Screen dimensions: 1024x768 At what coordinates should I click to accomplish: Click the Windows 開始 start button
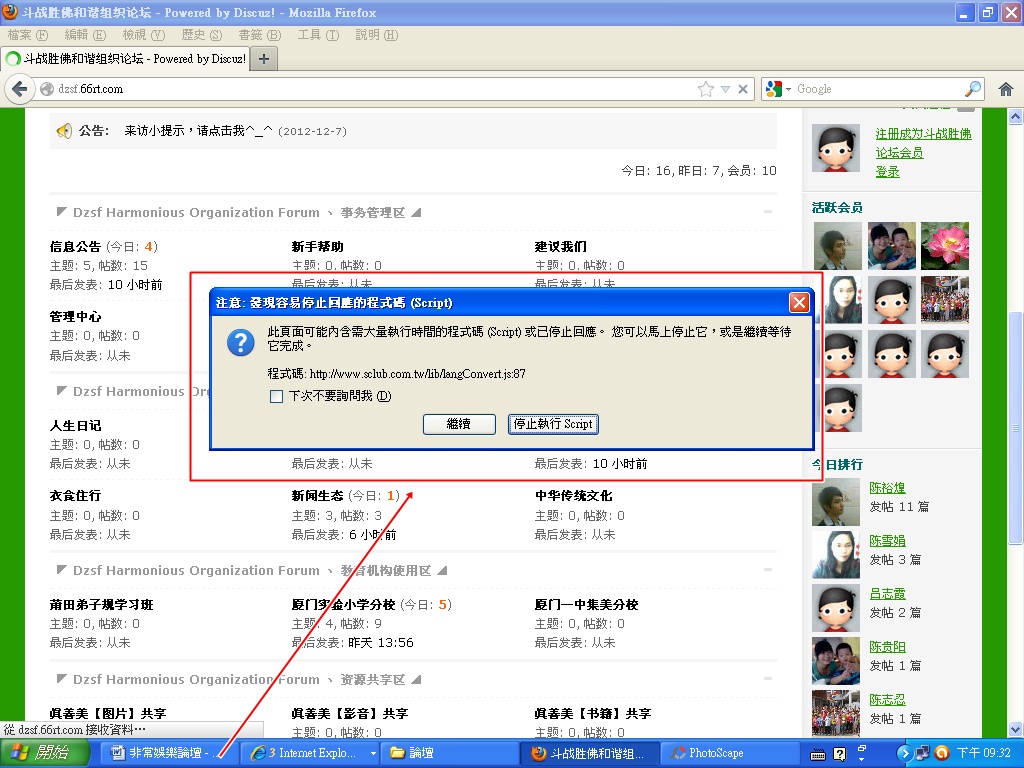click(40, 753)
